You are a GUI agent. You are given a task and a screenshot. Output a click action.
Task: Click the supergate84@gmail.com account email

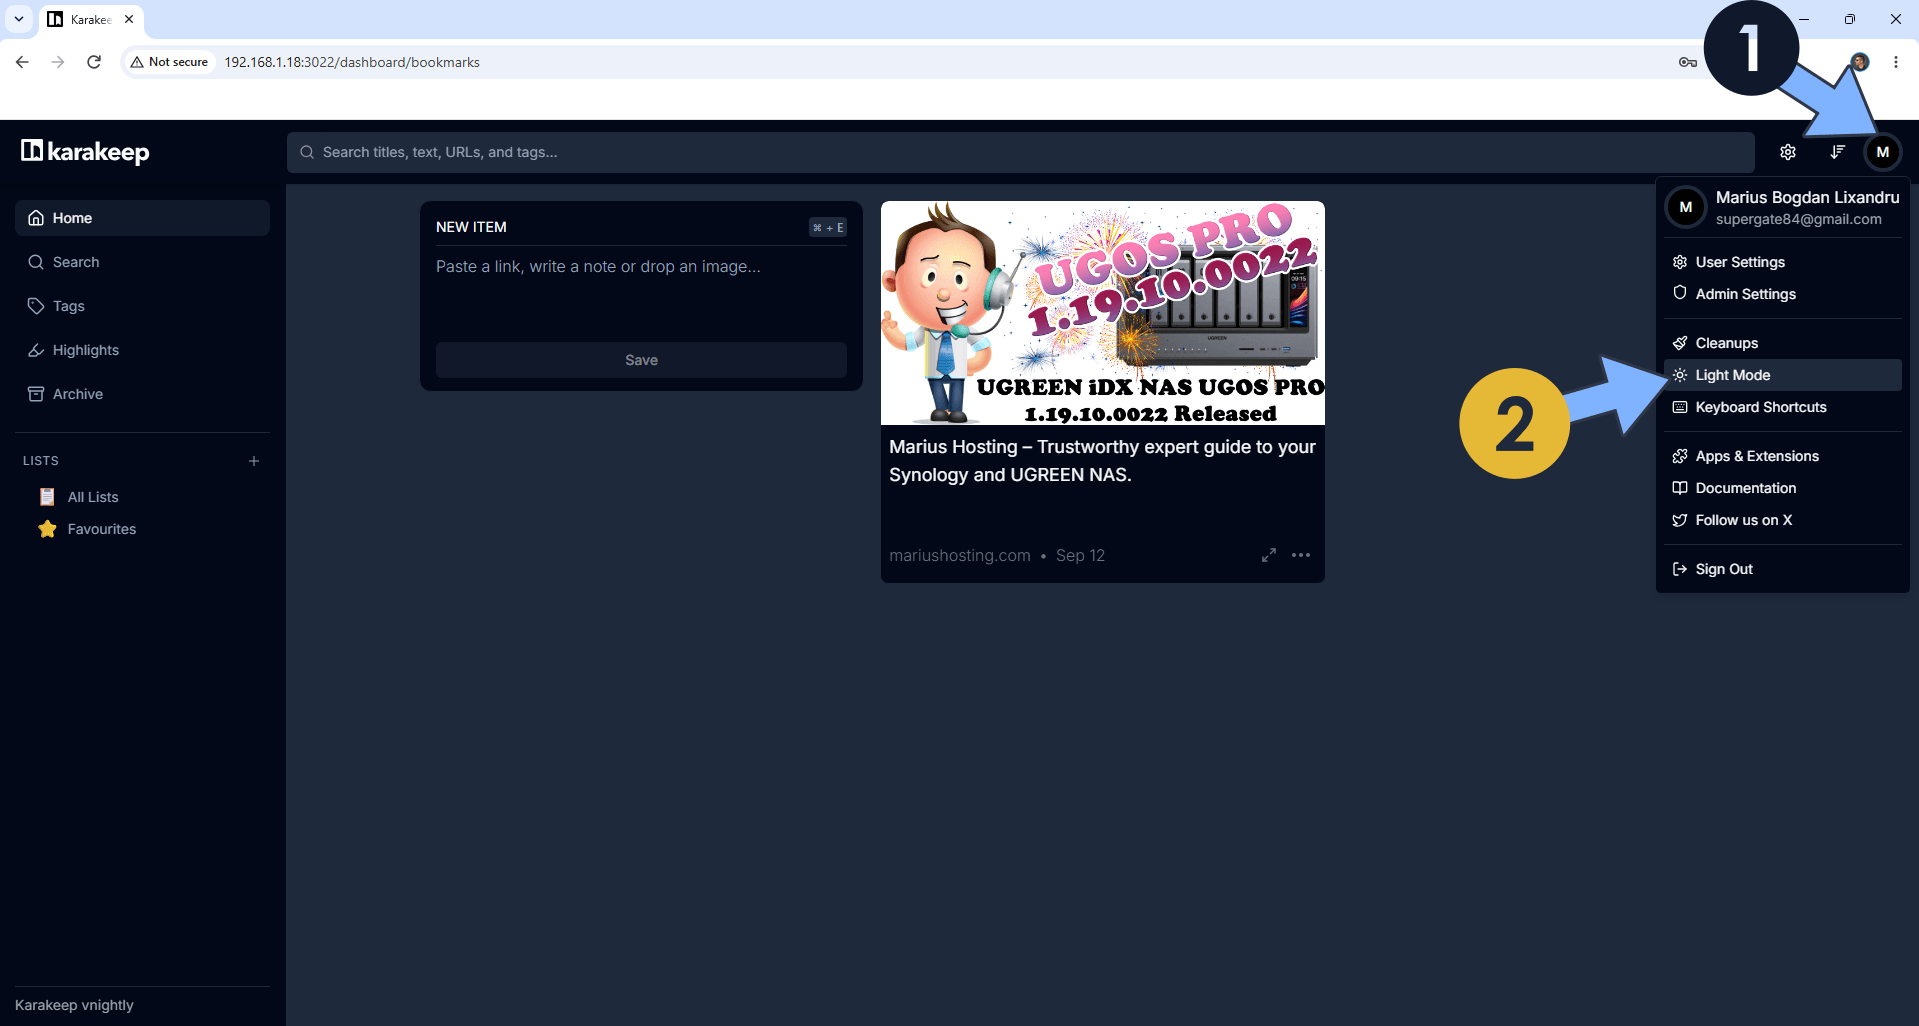click(1799, 219)
